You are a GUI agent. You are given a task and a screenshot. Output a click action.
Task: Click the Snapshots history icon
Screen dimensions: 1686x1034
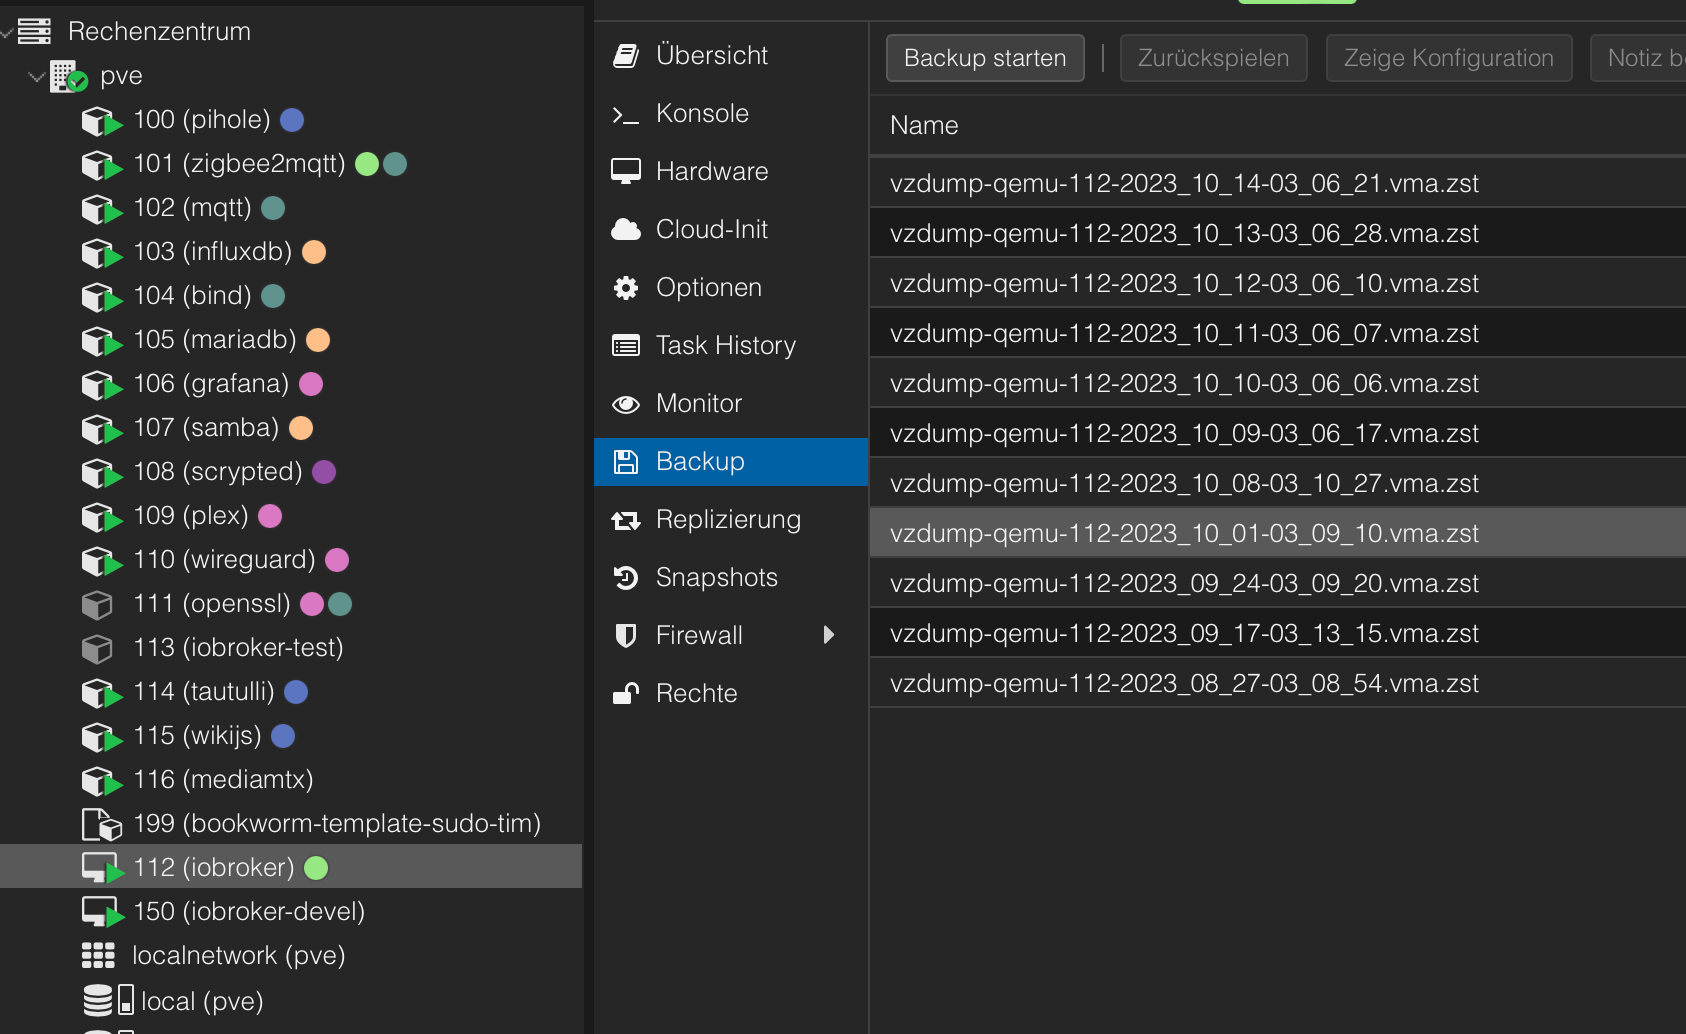[625, 578]
